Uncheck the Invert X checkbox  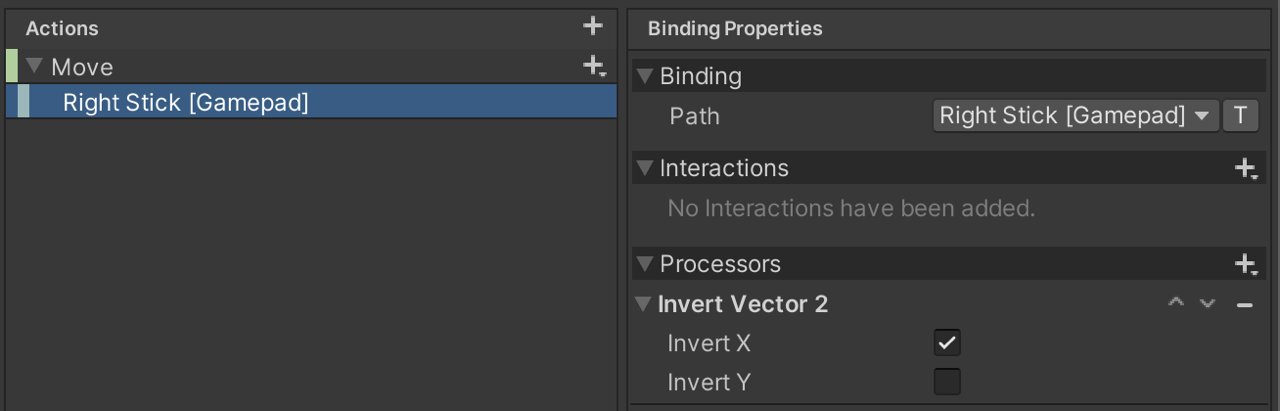(947, 343)
